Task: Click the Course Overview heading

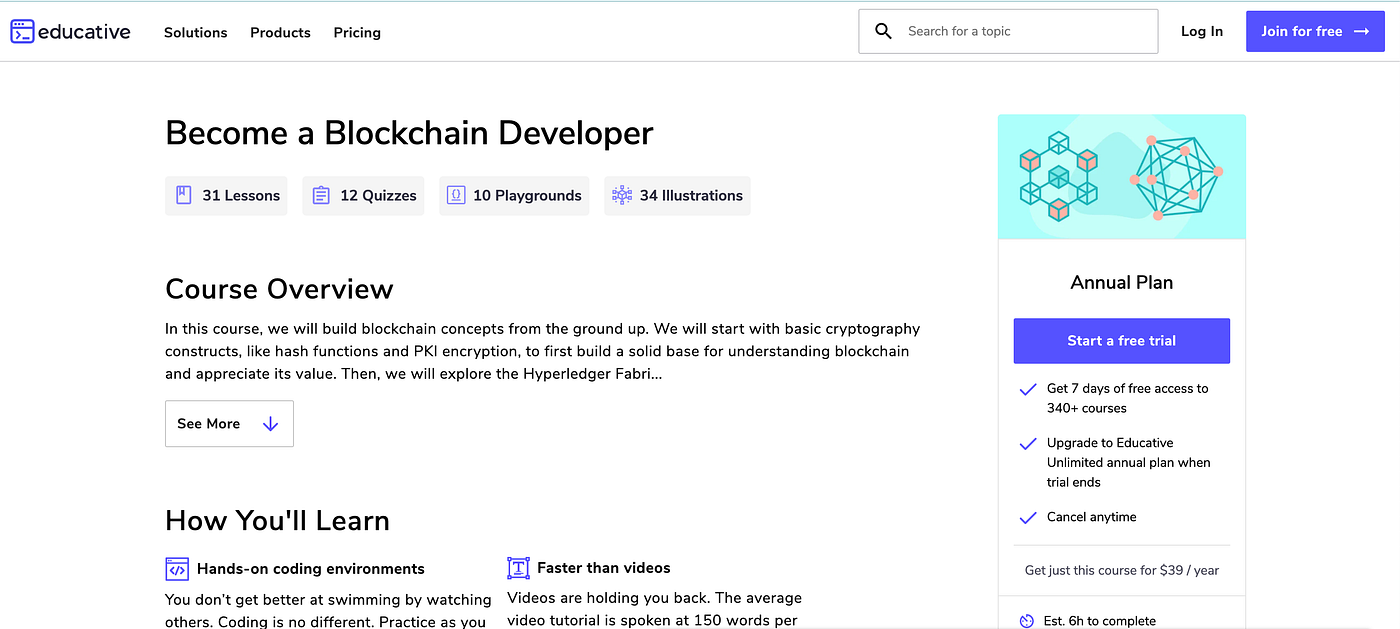Action: [x=279, y=289]
